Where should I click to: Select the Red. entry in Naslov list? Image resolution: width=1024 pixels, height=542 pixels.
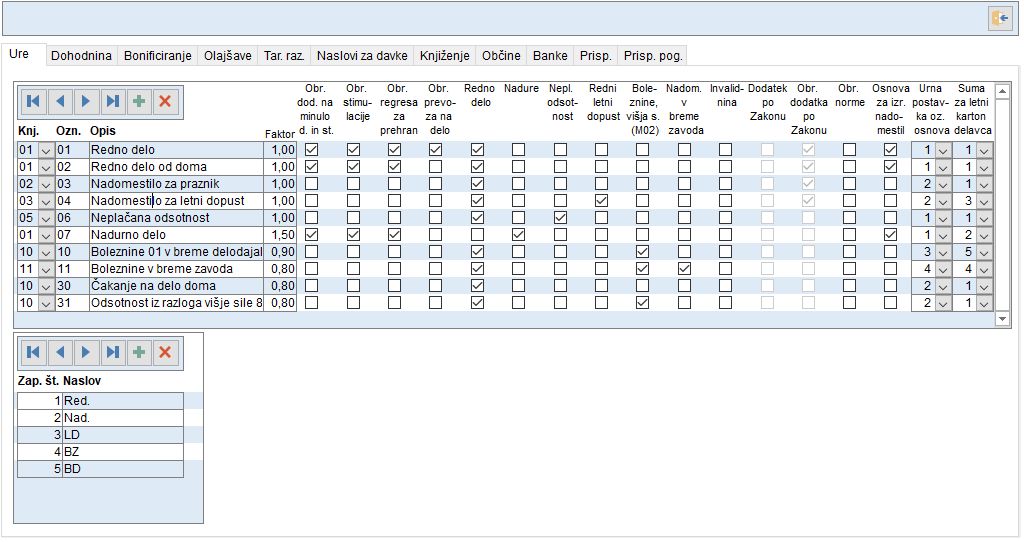tap(123, 401)
